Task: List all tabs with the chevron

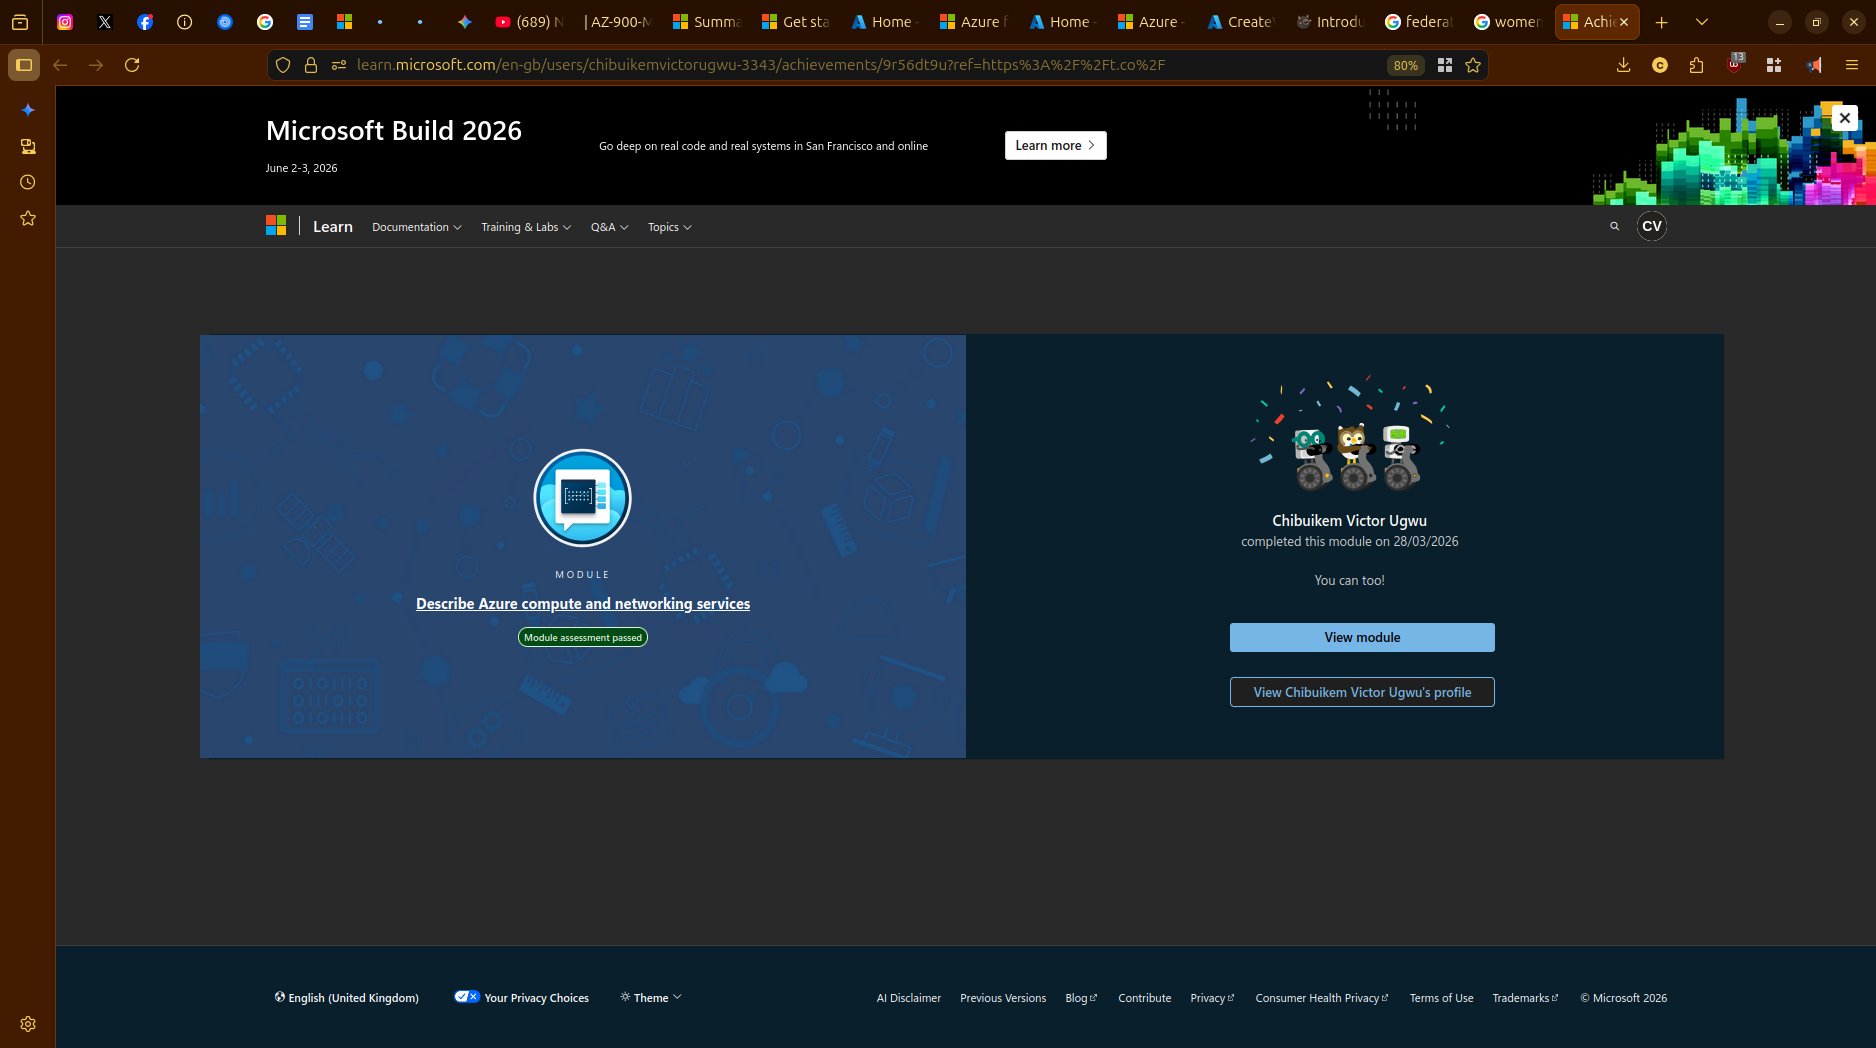Action: point(1702,21)
